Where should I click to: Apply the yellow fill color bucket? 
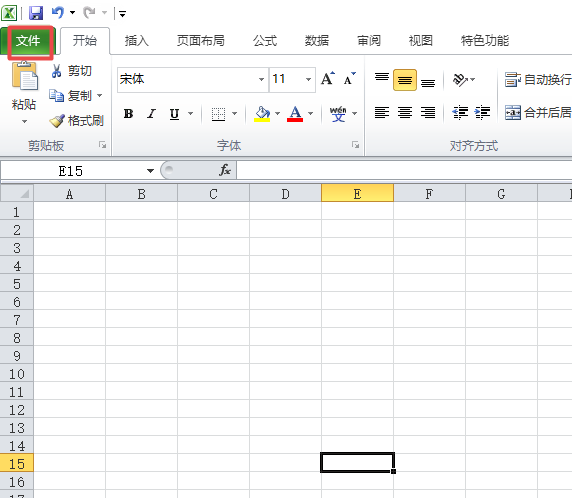pos(262,114)
